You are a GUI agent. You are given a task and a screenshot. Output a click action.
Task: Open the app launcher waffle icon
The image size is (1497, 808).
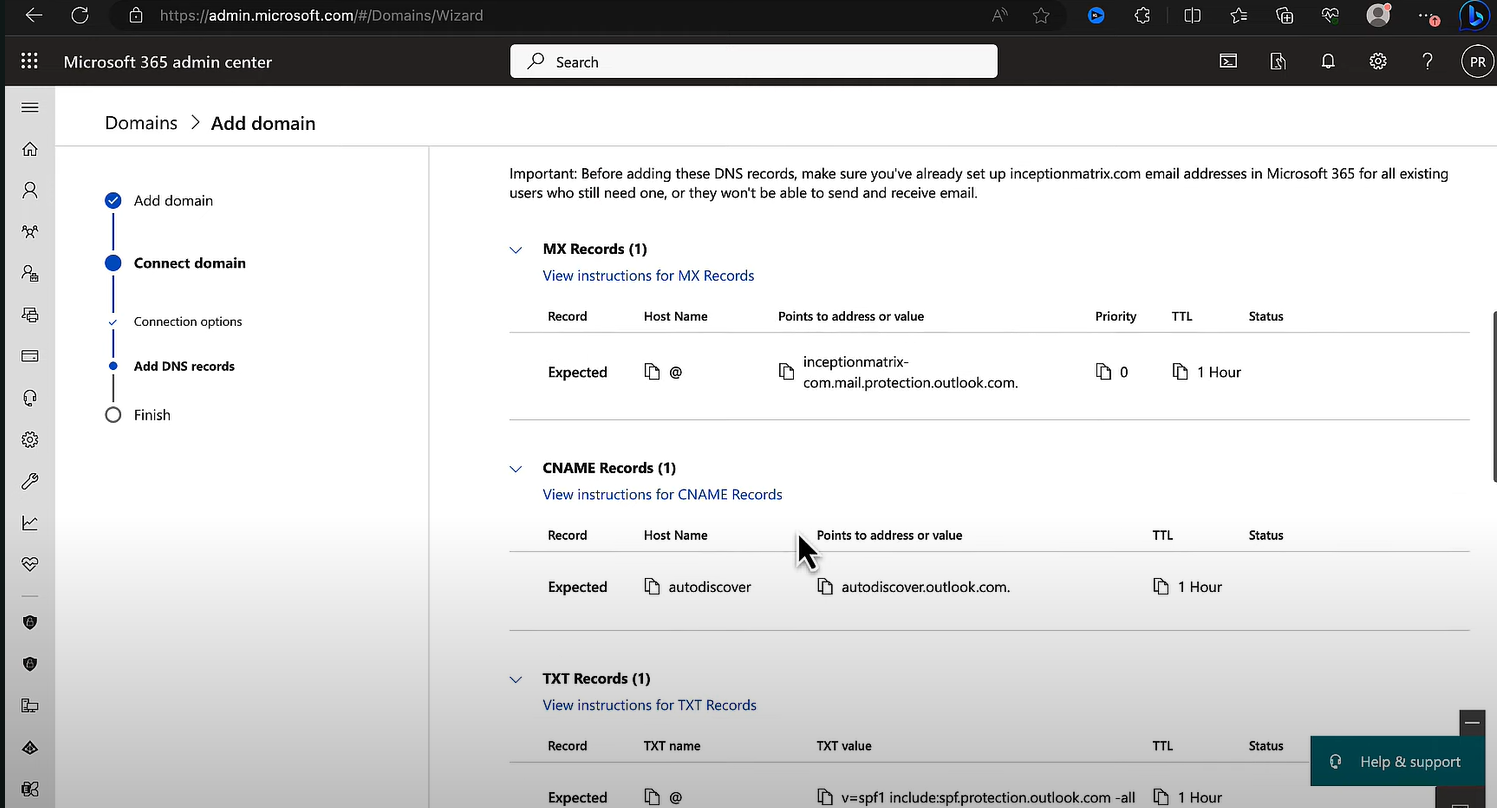coord(29,62)
